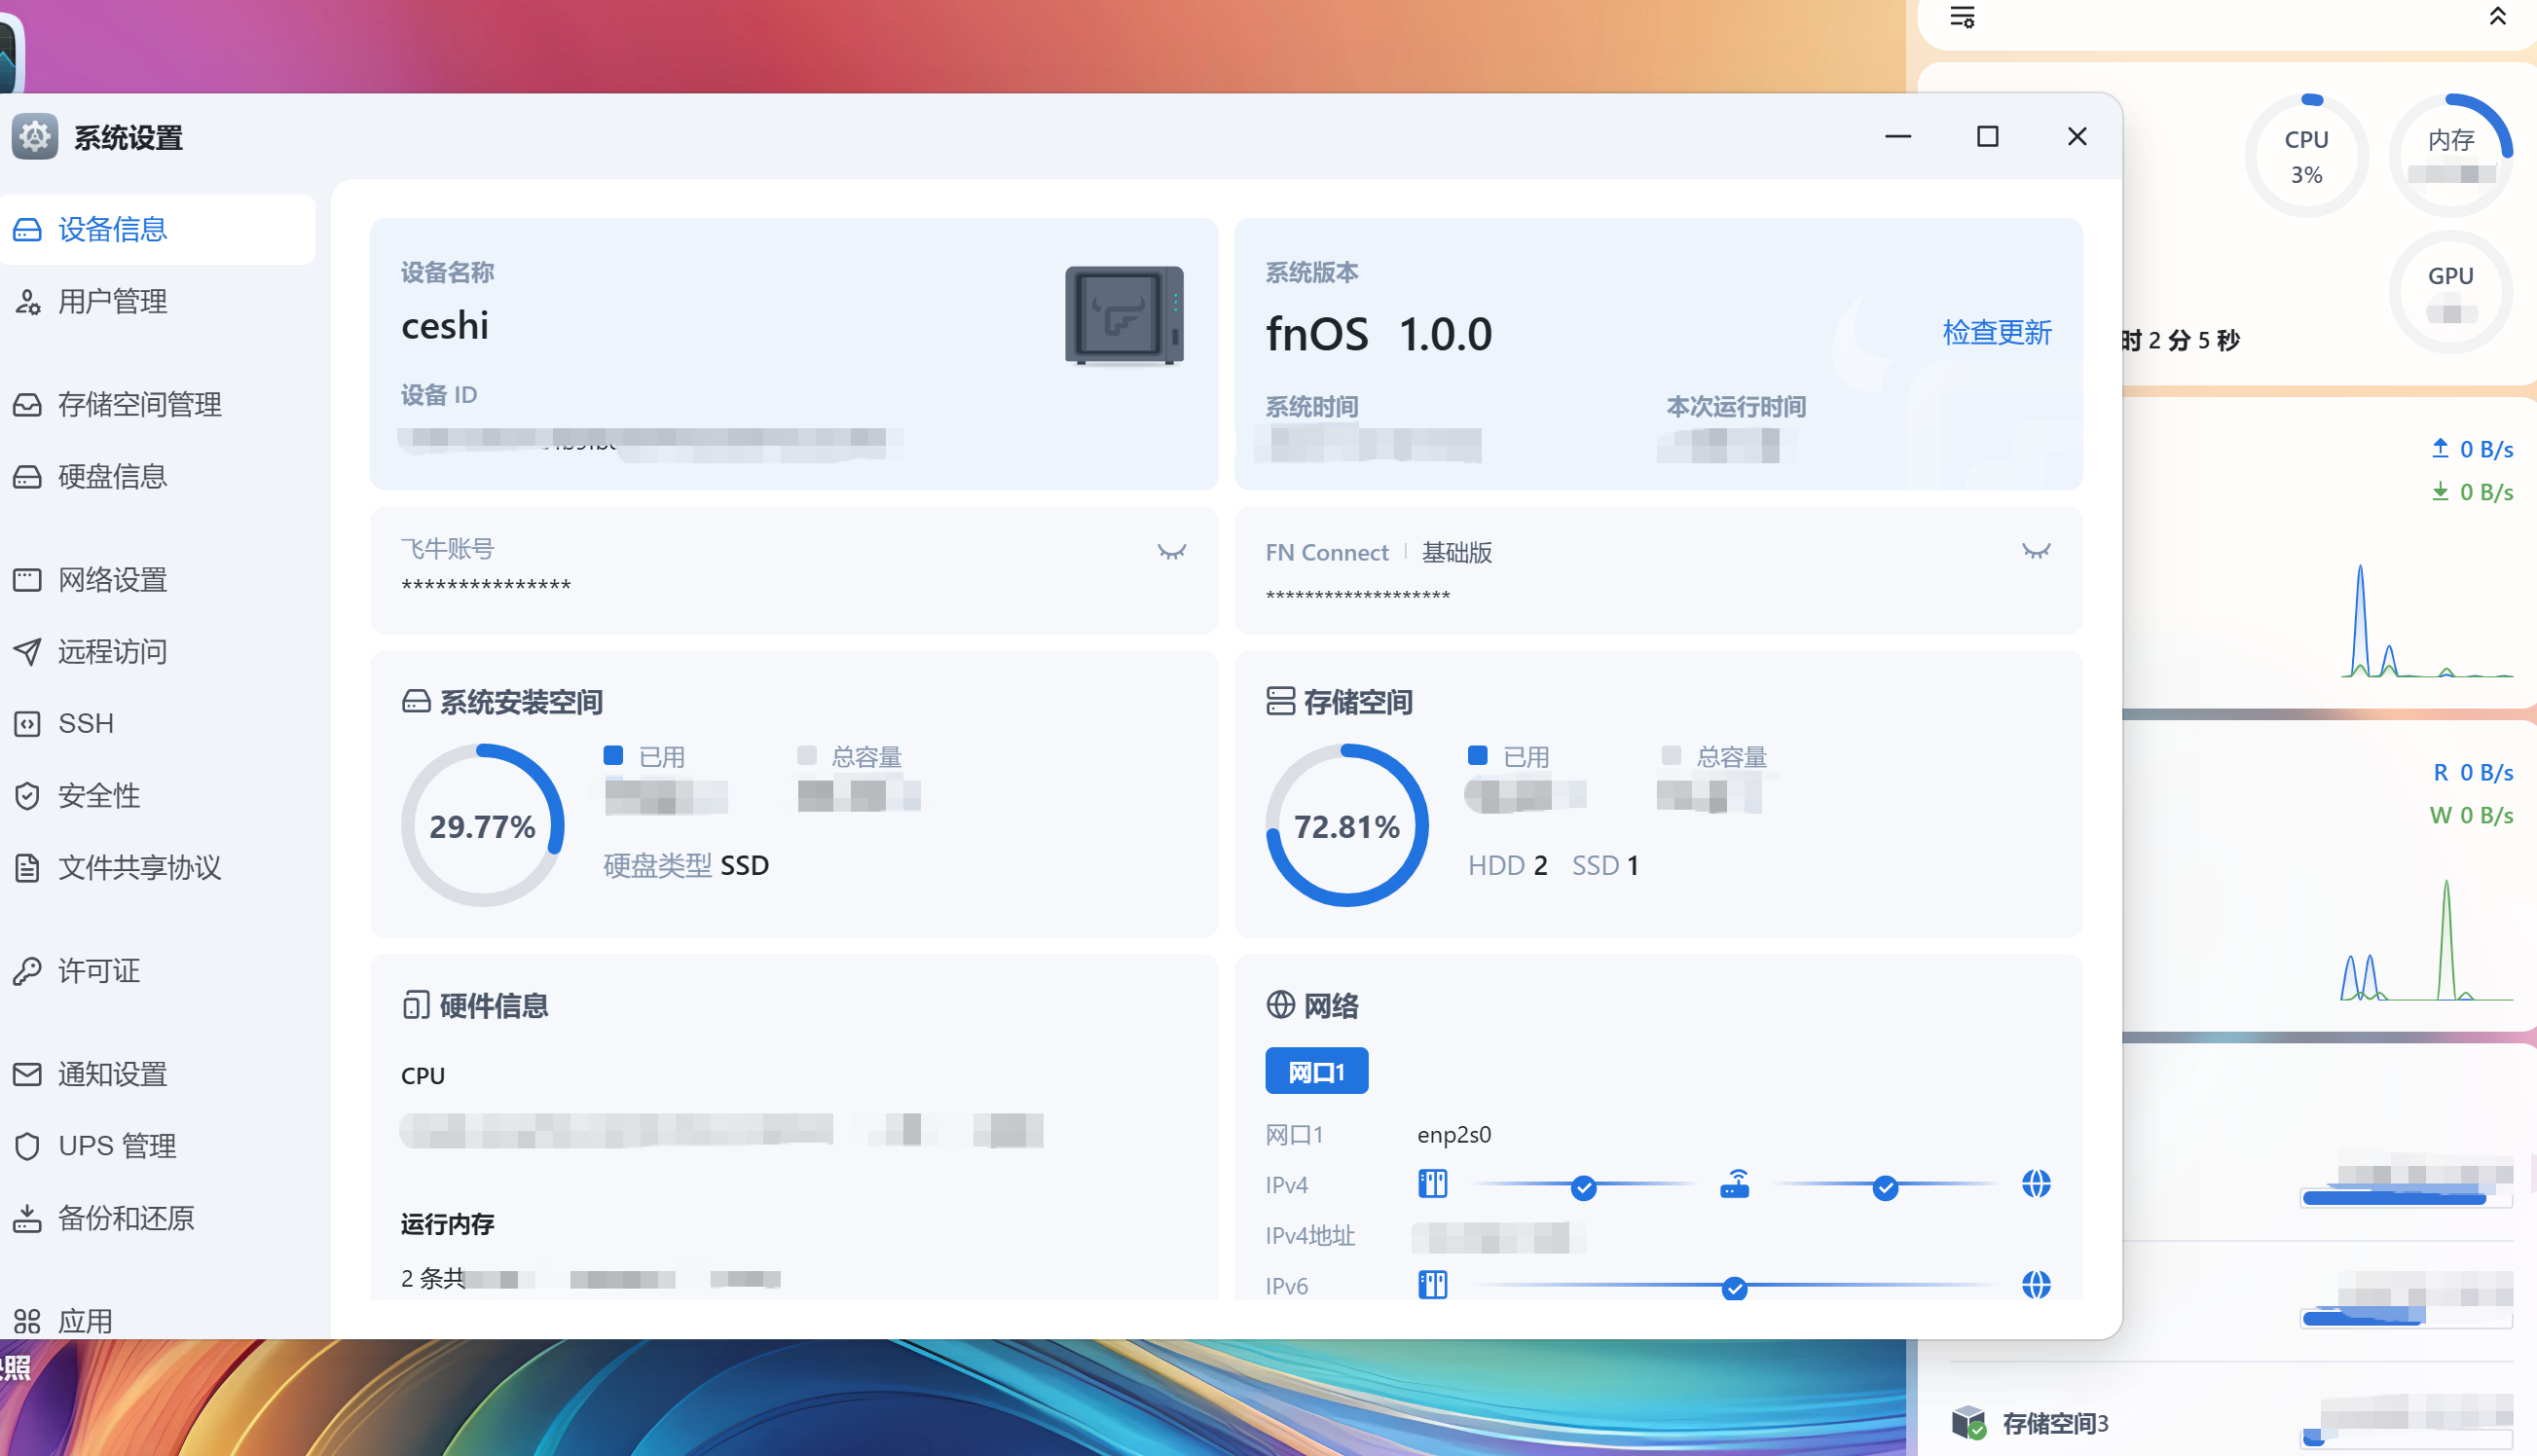Reveal the hidden 飞牛账号 with eye icon

click(1171, 552)
